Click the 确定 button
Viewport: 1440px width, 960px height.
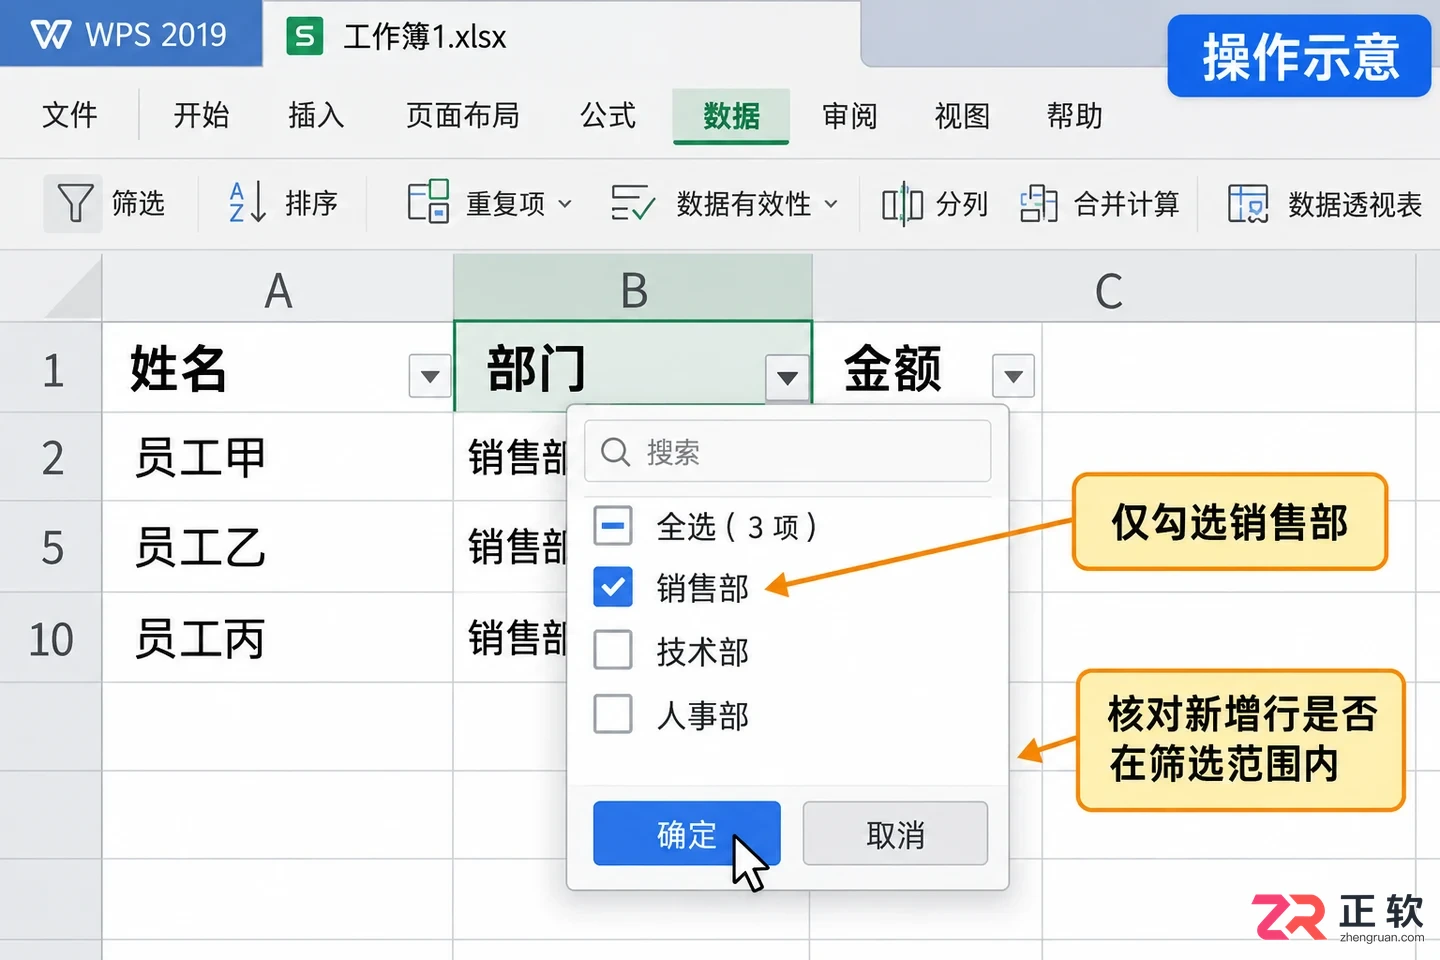click(x=687, y=833)
